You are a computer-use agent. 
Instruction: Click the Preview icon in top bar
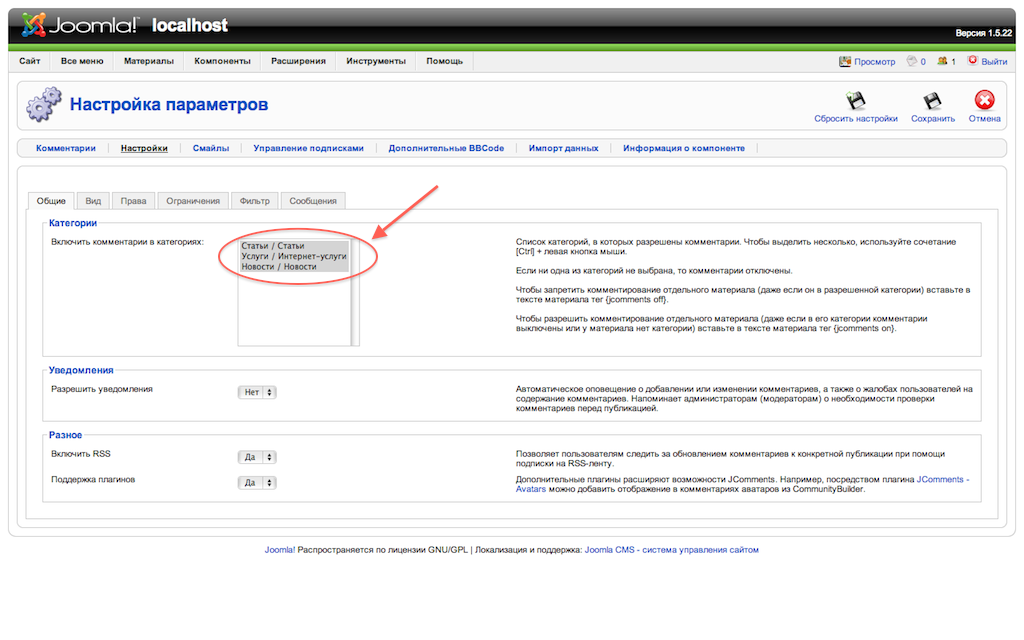(x=845, y=61)
